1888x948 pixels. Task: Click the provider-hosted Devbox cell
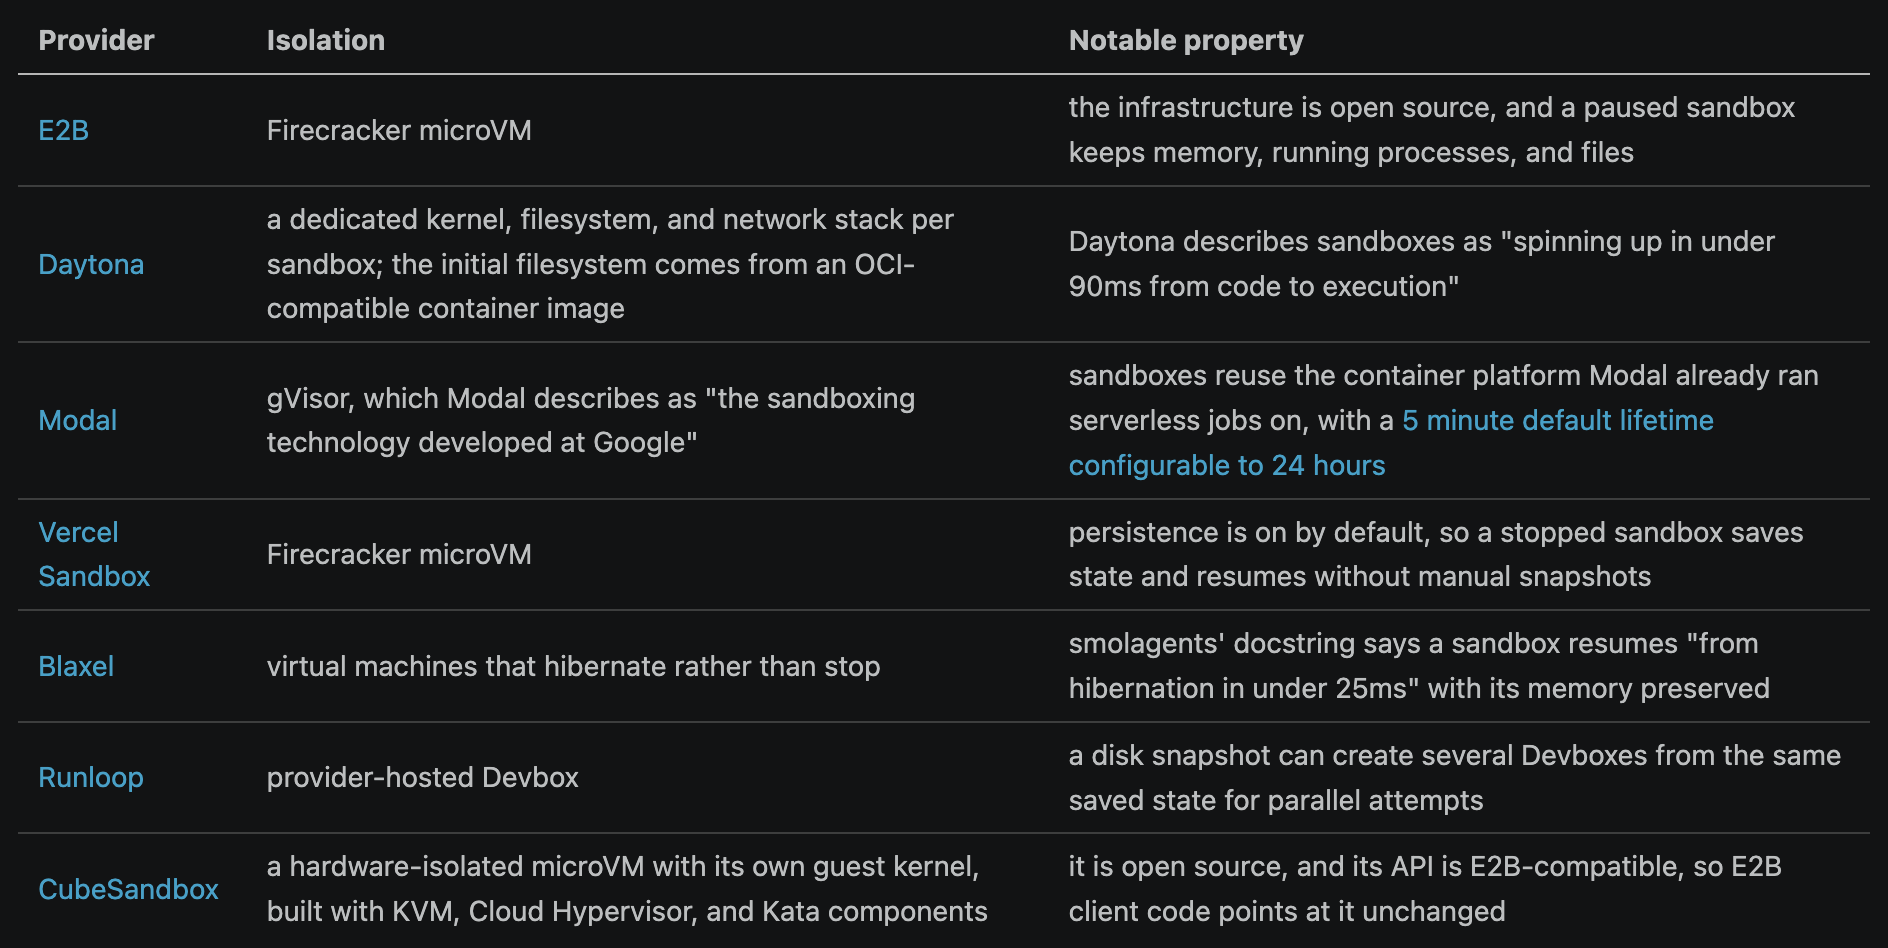tap(422, 777)
